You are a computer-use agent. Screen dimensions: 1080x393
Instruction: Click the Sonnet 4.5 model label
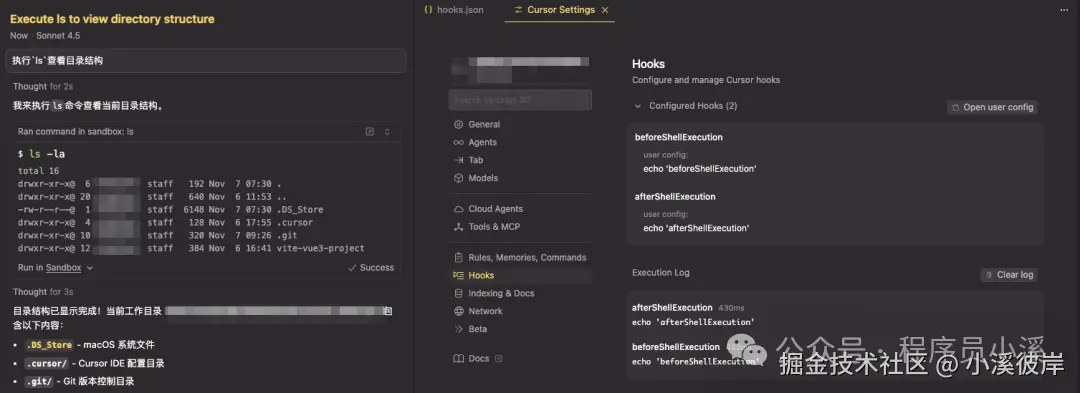[x=58, y=35]
